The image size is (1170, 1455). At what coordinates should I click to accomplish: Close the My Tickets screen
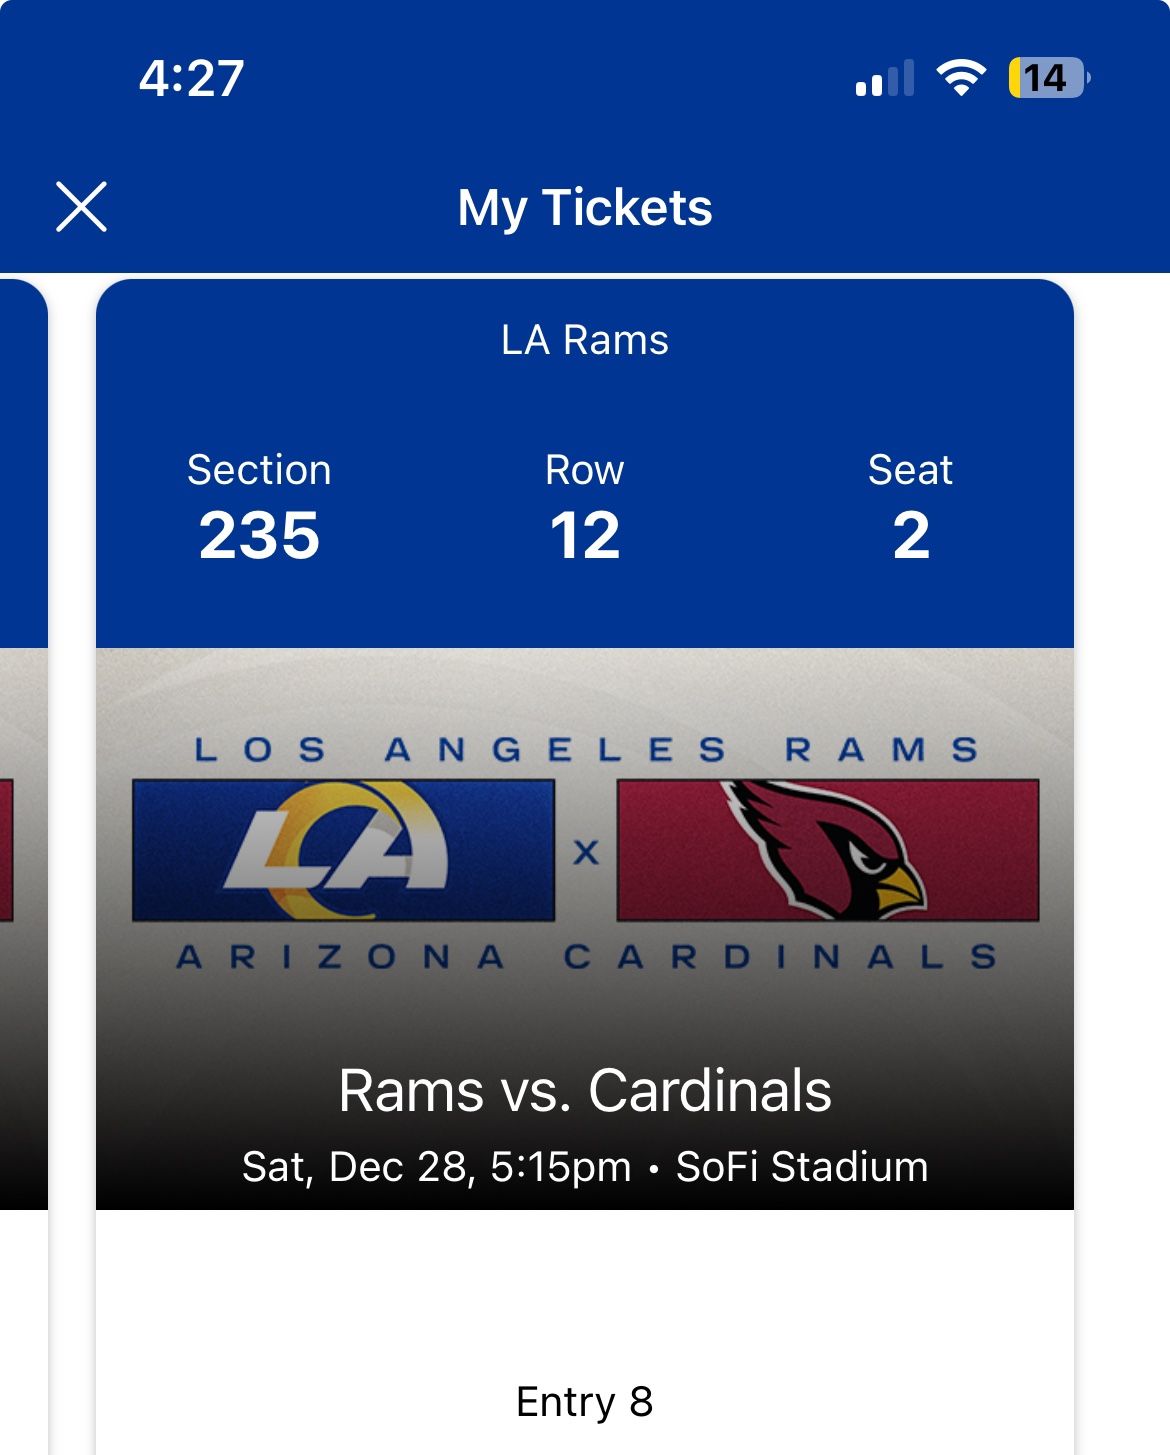coord(81,207)
